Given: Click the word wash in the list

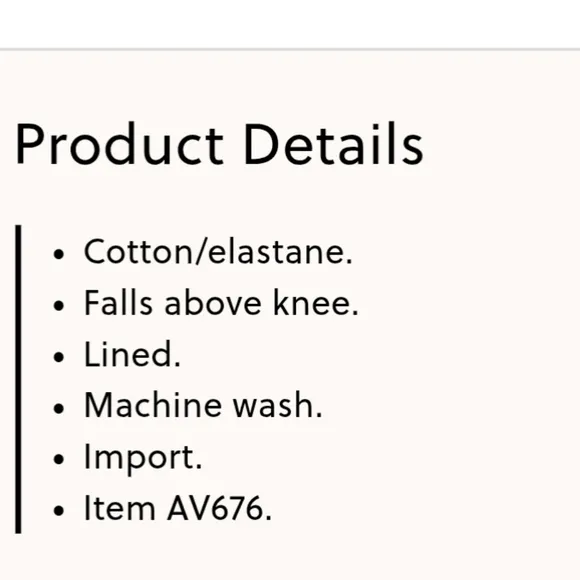Looking at the screenshot, I should (x=277, y=405).
